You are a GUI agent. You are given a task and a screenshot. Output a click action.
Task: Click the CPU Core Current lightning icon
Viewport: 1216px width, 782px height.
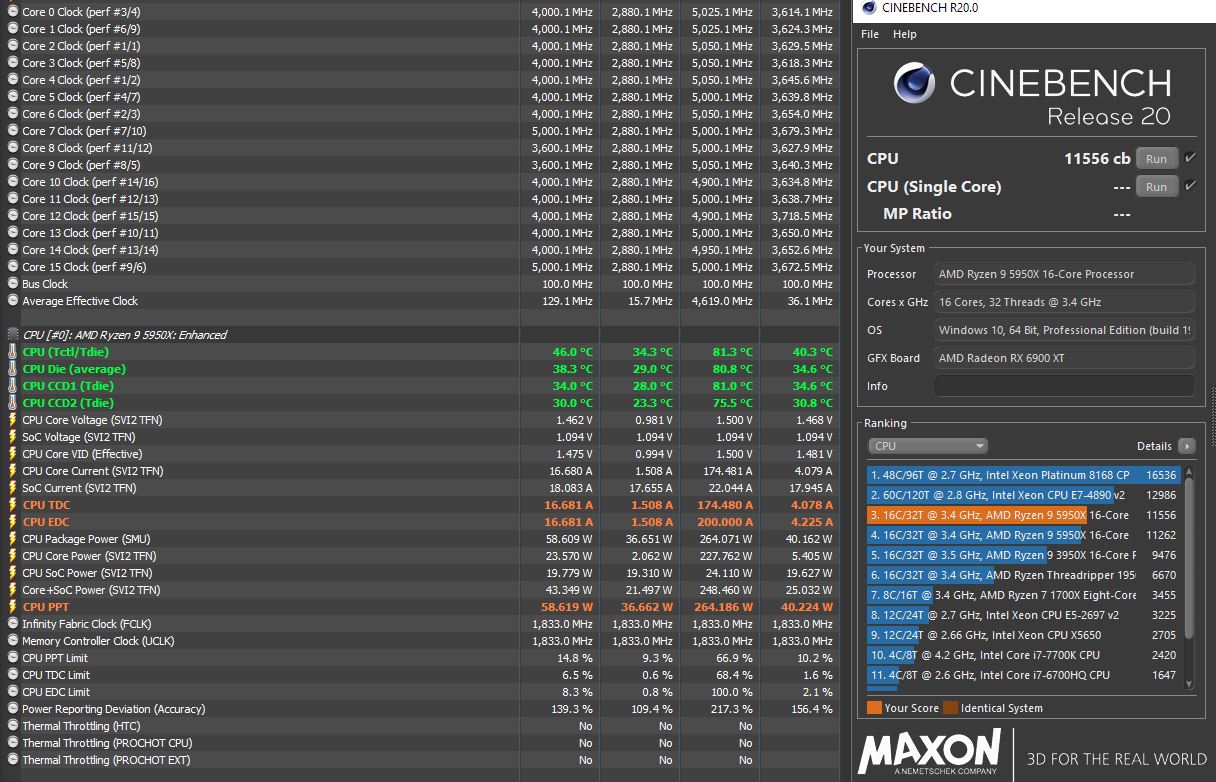pos(13,471)
